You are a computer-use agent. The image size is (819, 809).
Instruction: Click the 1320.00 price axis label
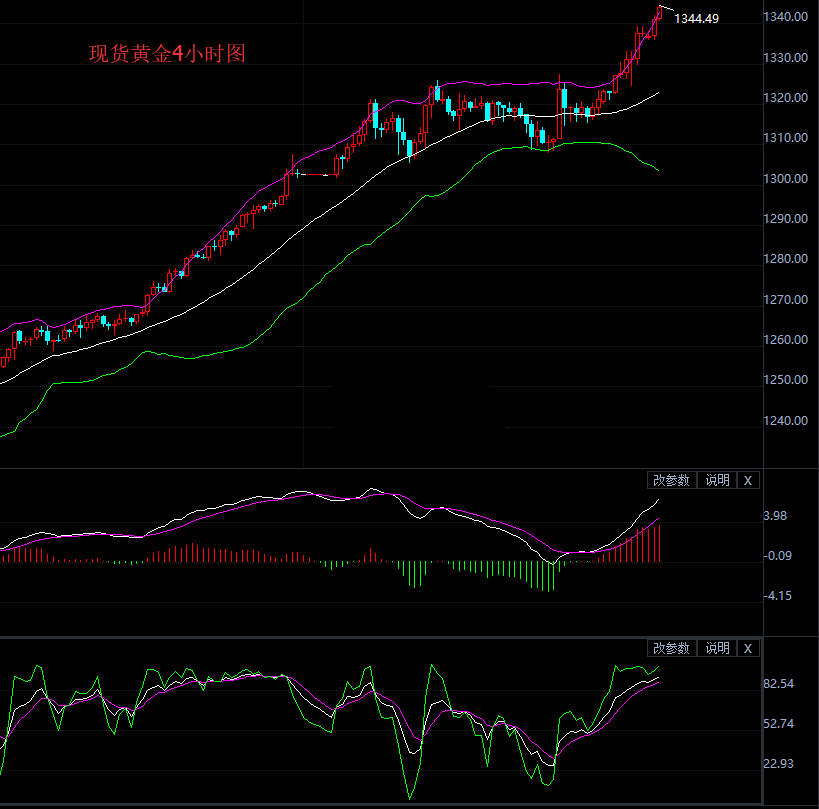coord(786,98)
